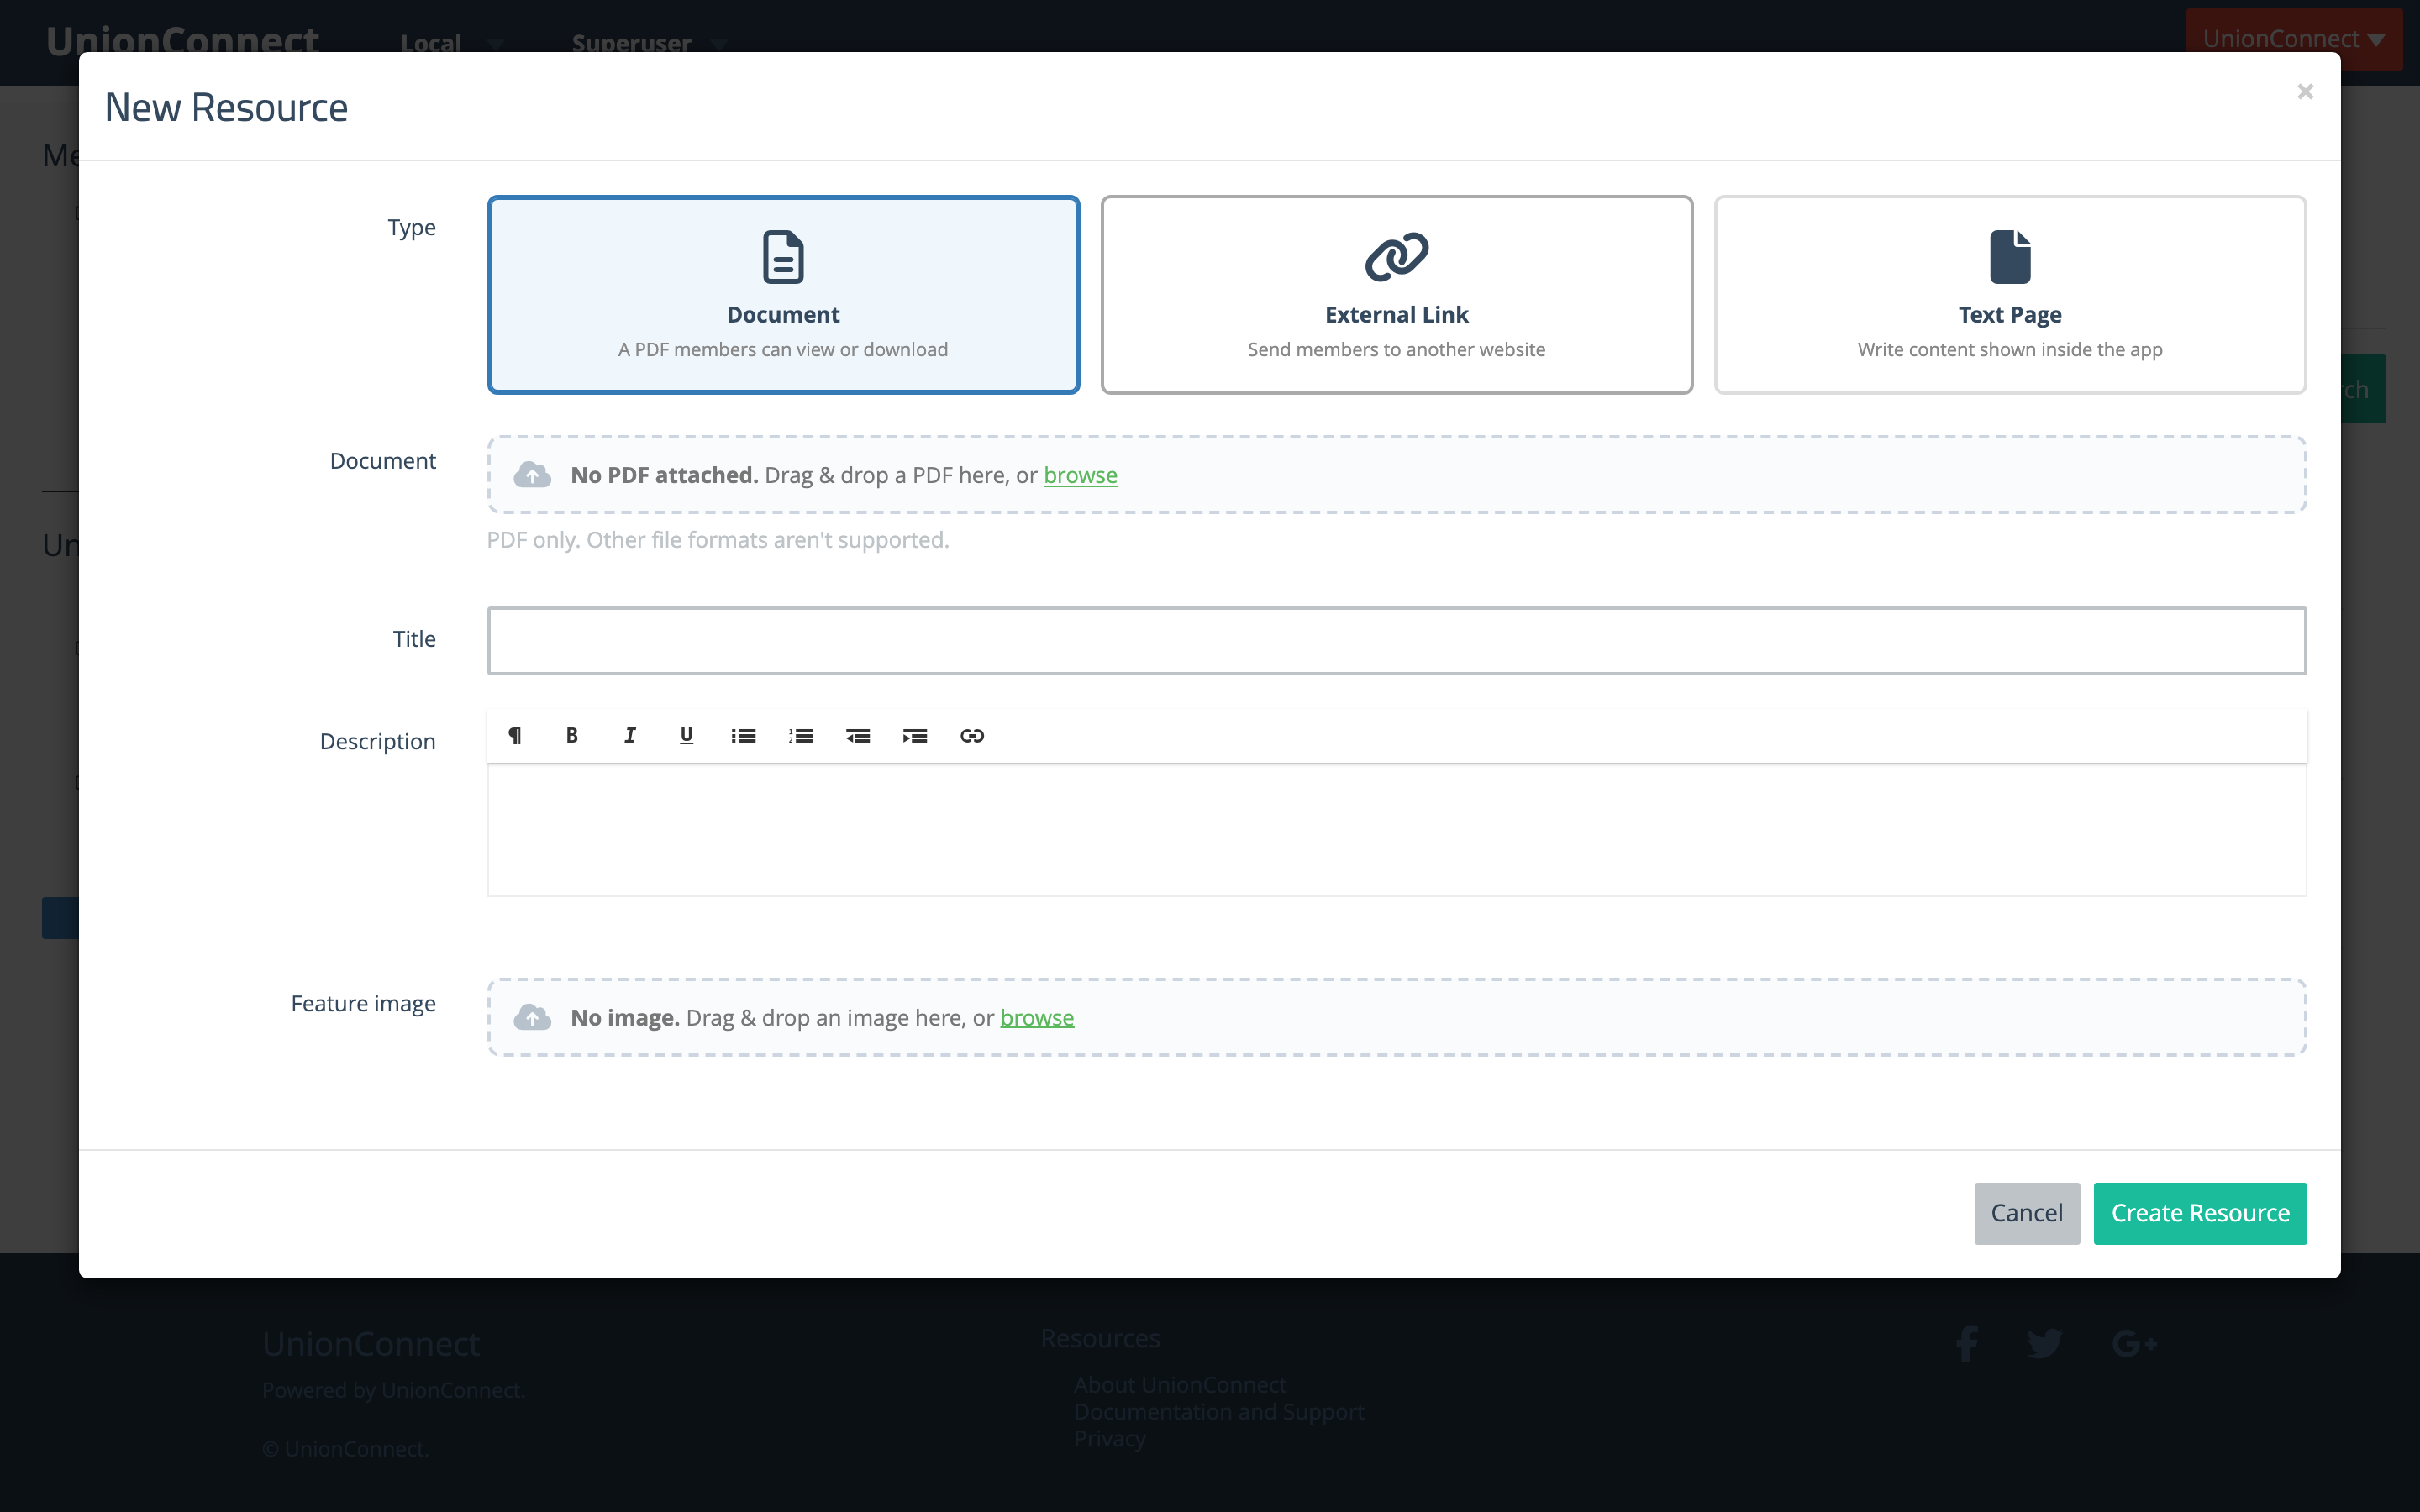This screenshot has width=2420, height=1512.
Task: Open About UnionConnect footer link
Action: point(1180,1385)
